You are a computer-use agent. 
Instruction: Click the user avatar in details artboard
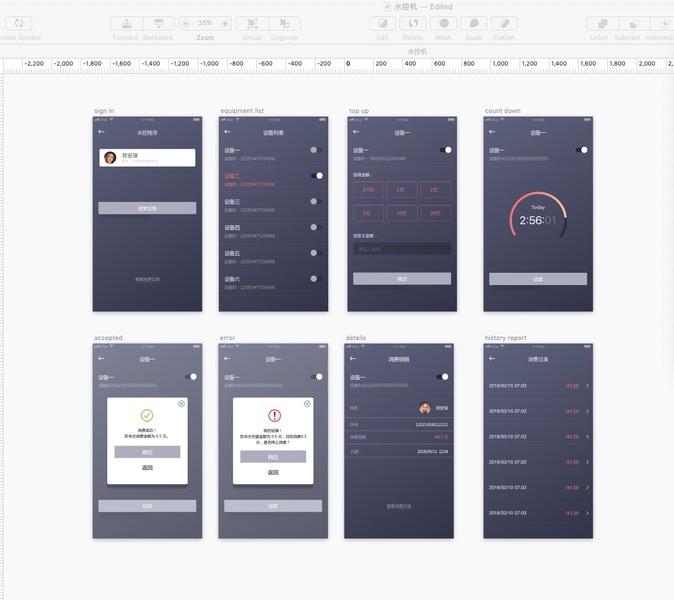pyautogui.click(x=425, y=407)
